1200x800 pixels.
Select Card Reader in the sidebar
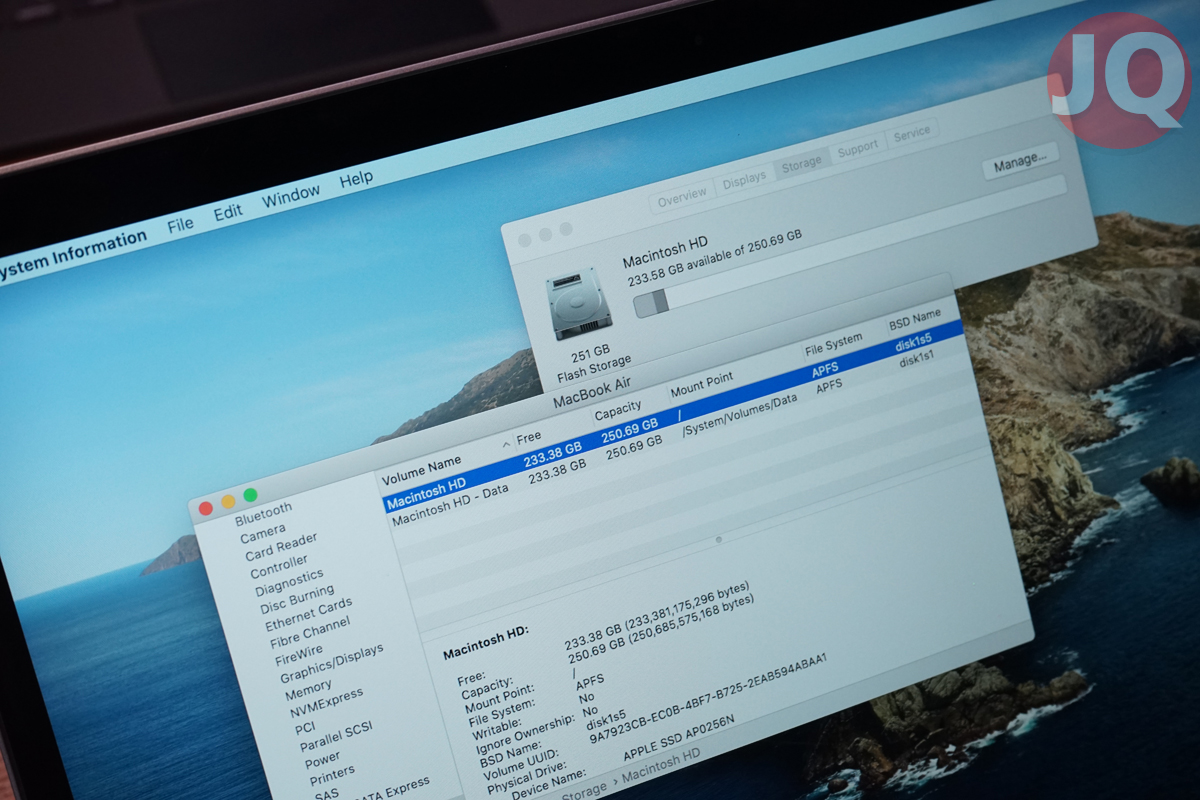281,547
